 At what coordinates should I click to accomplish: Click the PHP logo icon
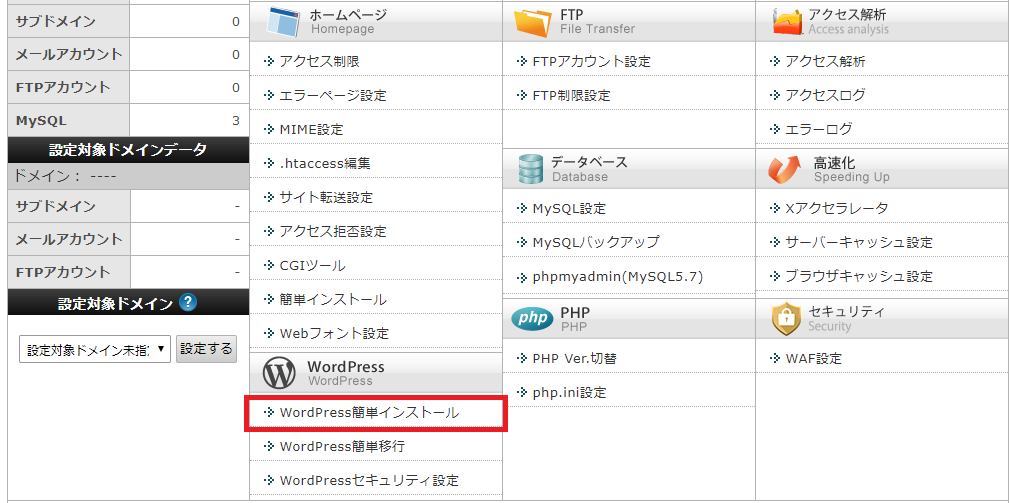point(531,318)
